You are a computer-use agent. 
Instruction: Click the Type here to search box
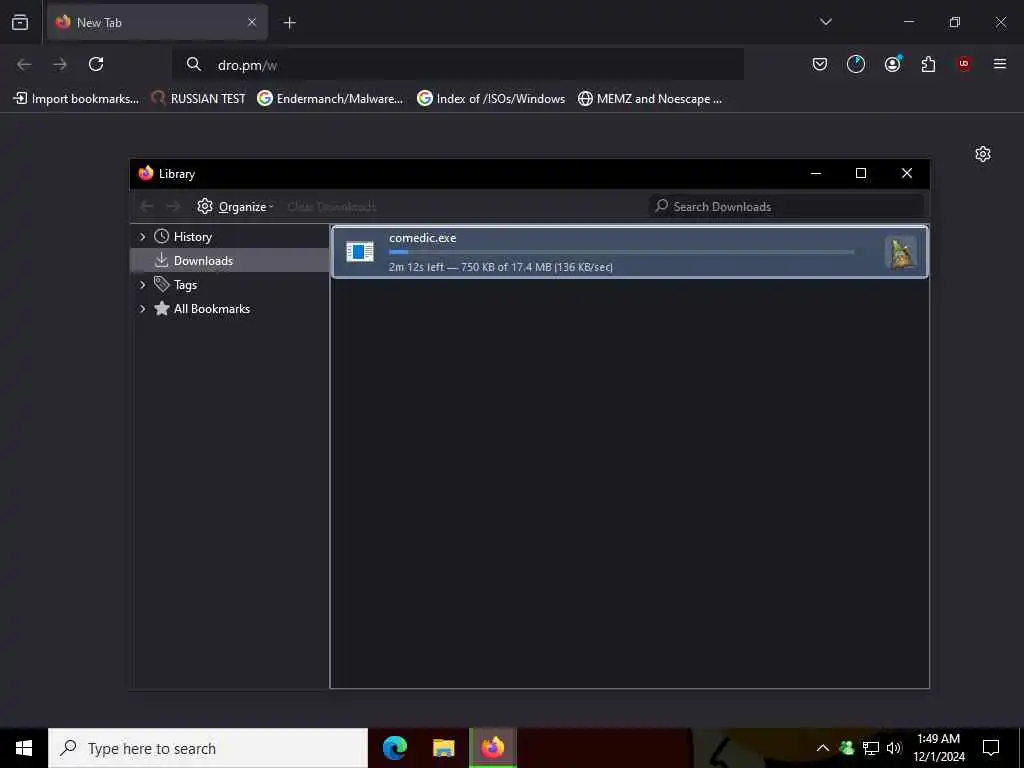tap(208, 748)
